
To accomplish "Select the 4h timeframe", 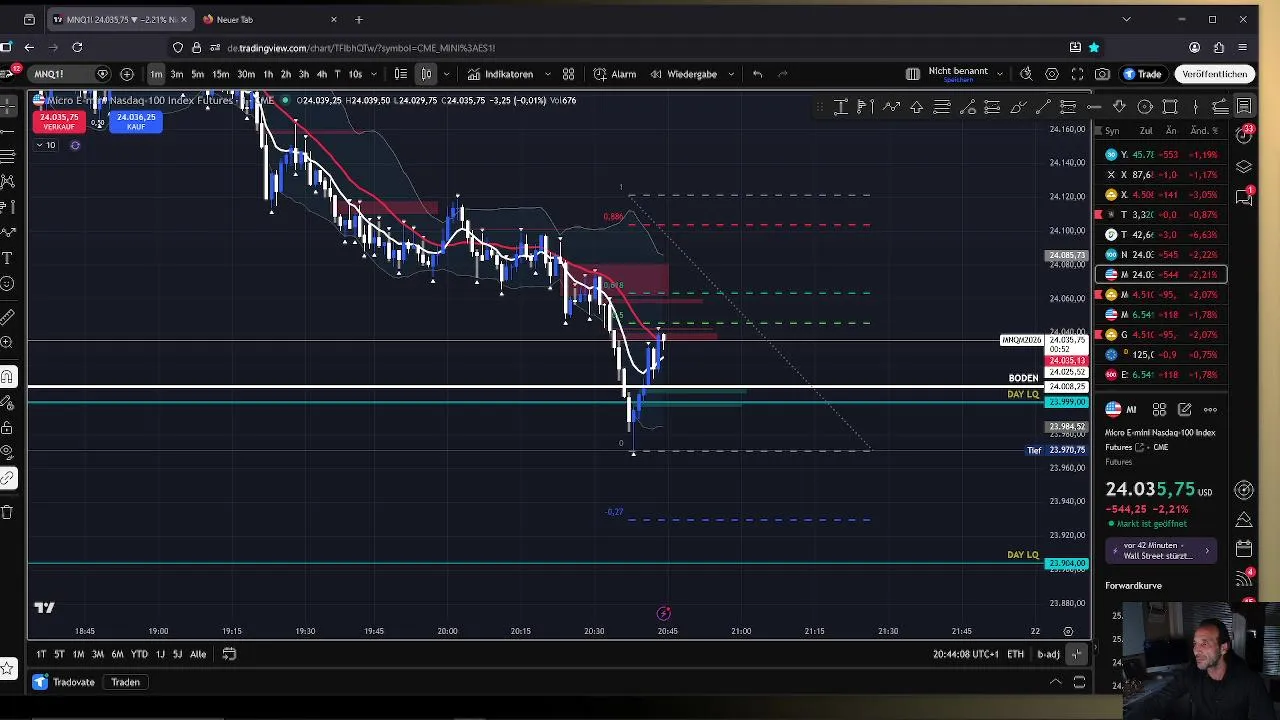I will click(x=321, y=74).
